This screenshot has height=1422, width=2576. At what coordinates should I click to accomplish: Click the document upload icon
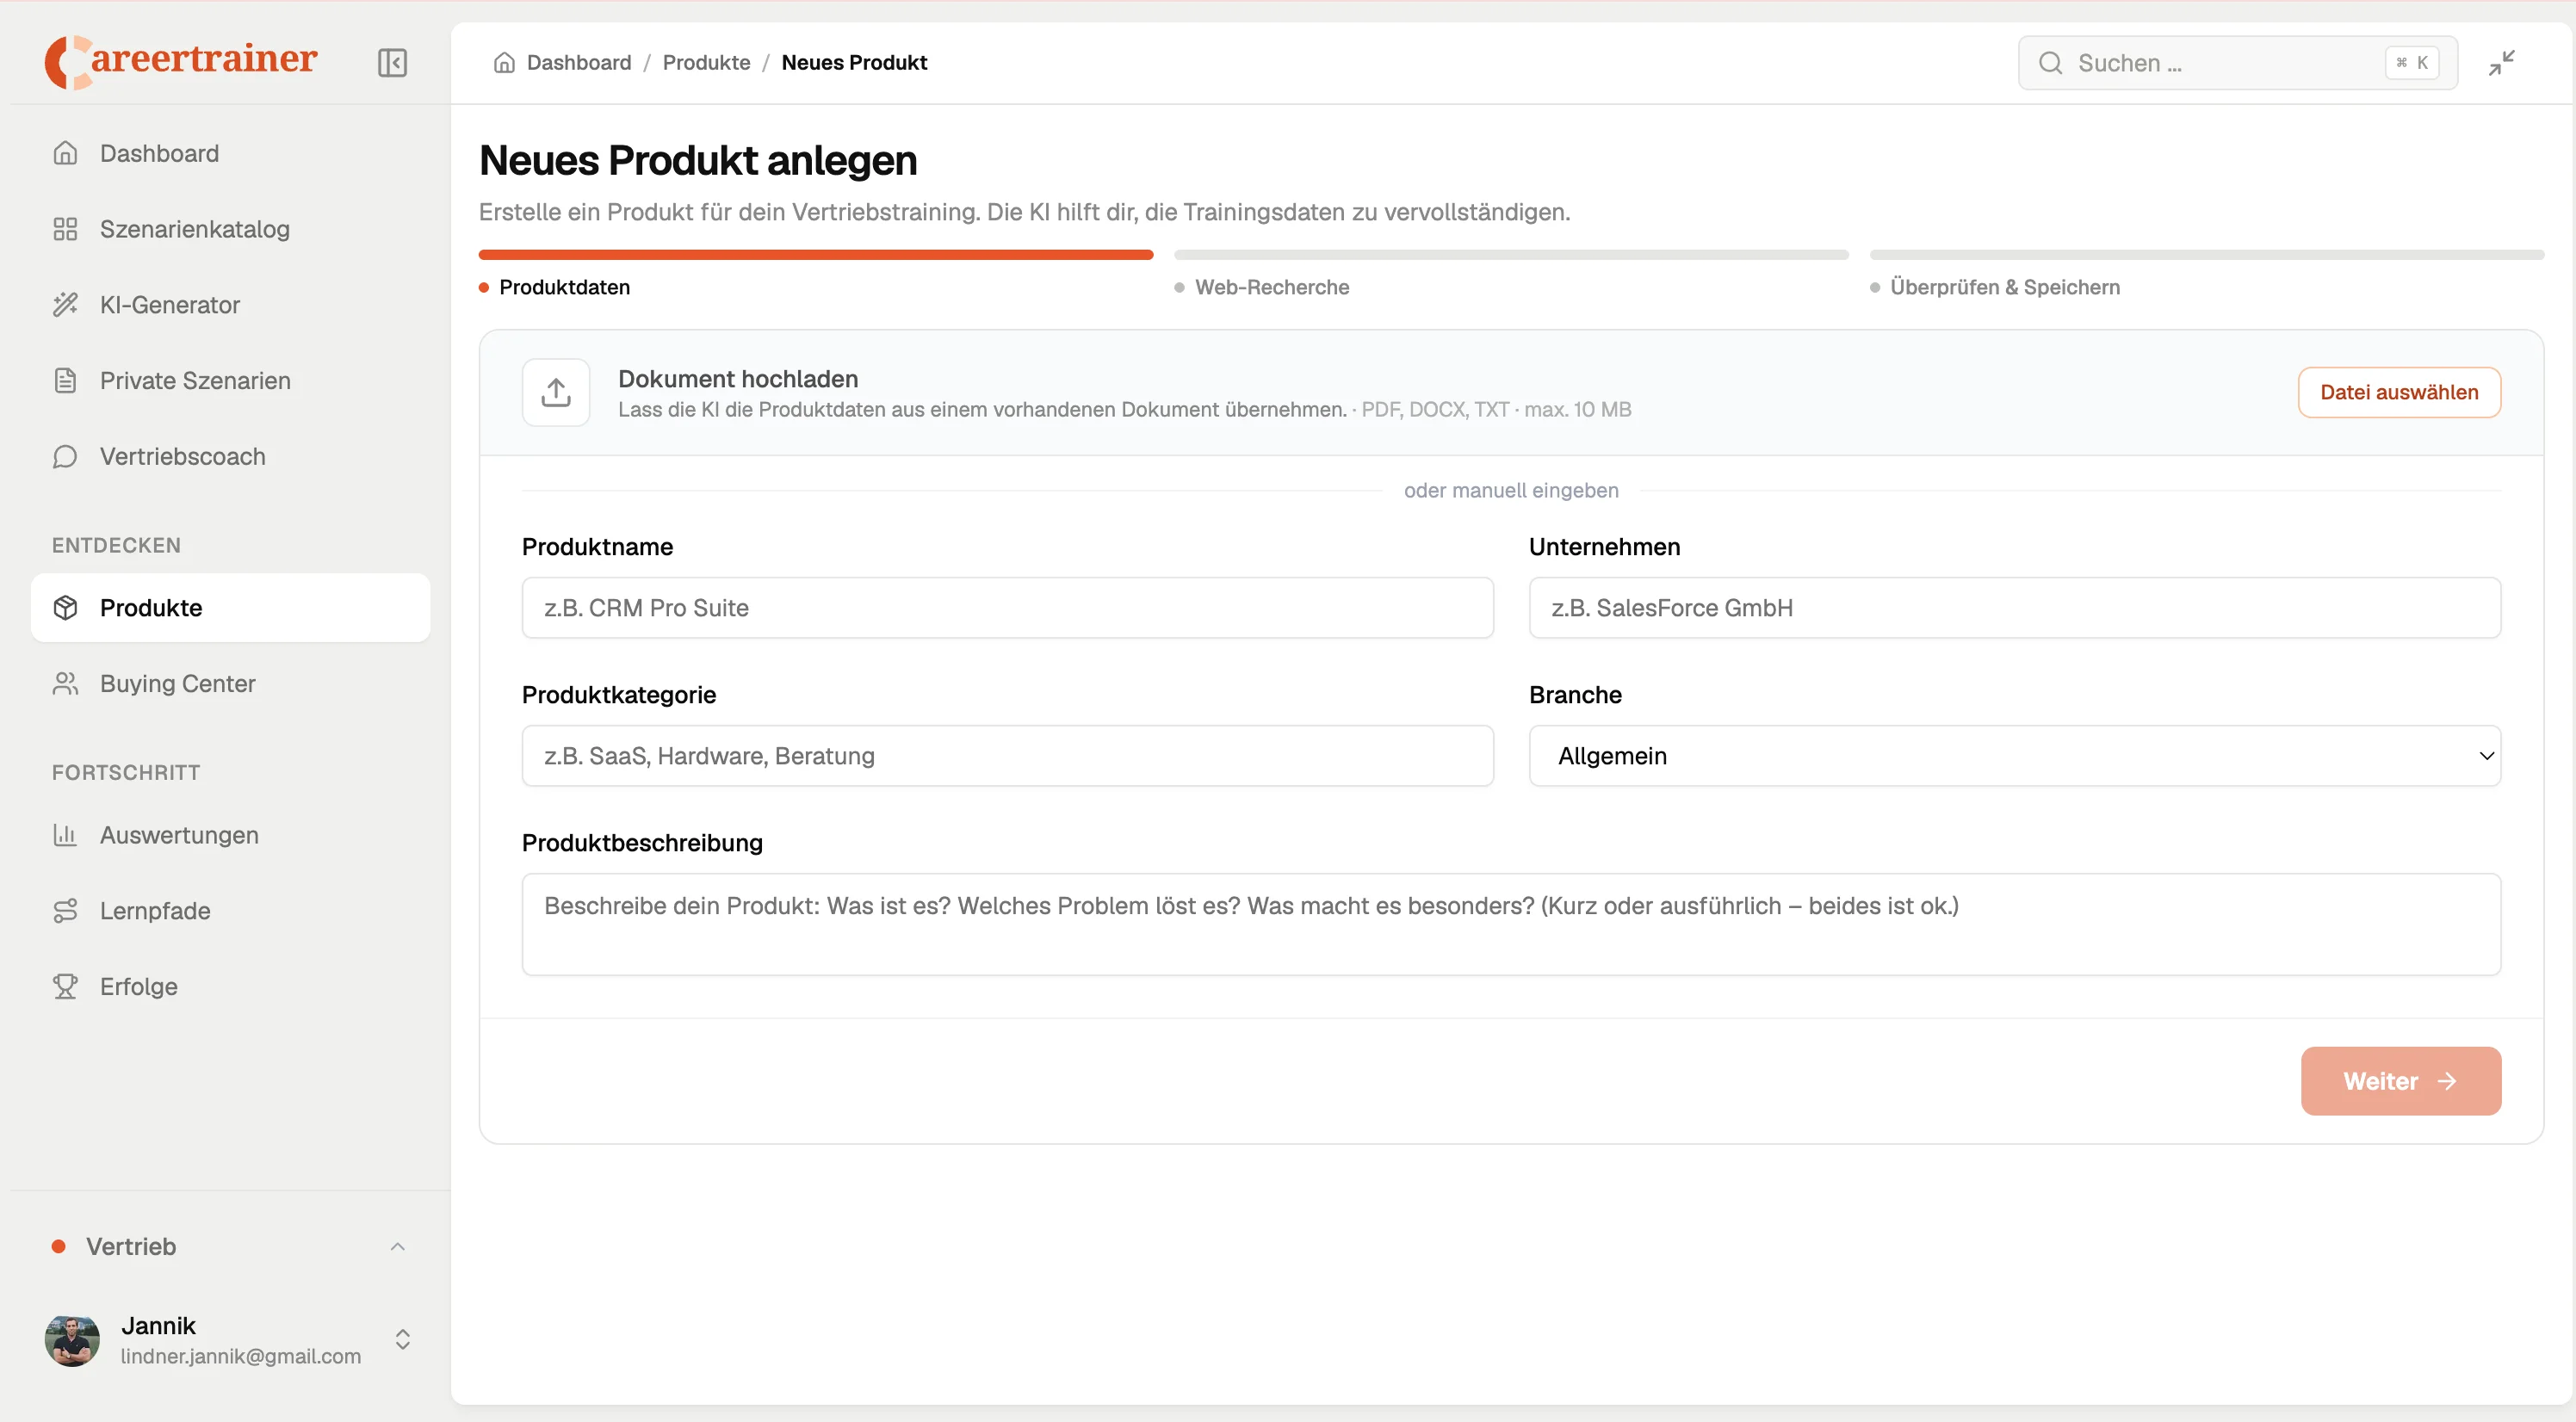click(556, 392)
